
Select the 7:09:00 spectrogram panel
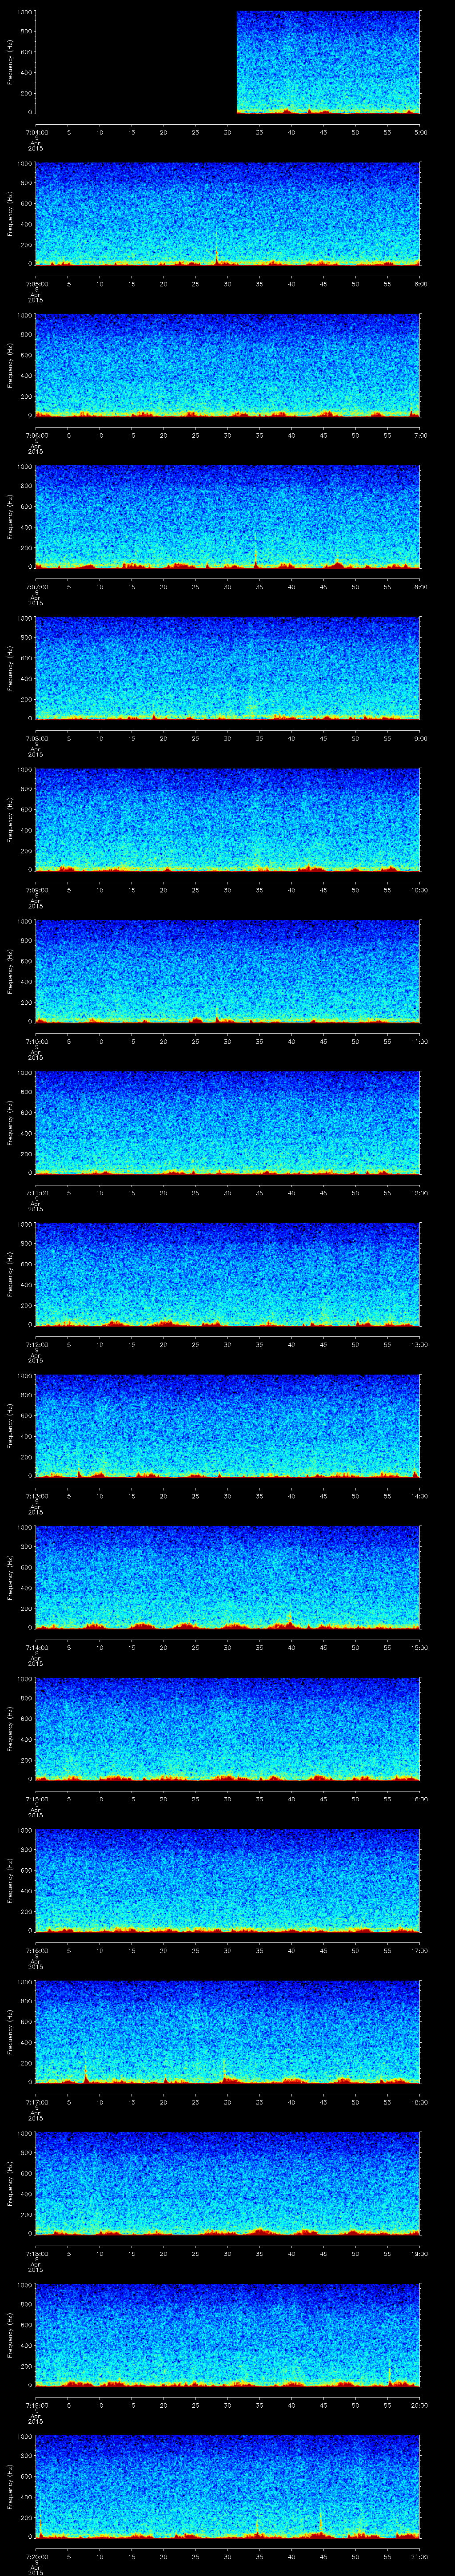[228, 820]
